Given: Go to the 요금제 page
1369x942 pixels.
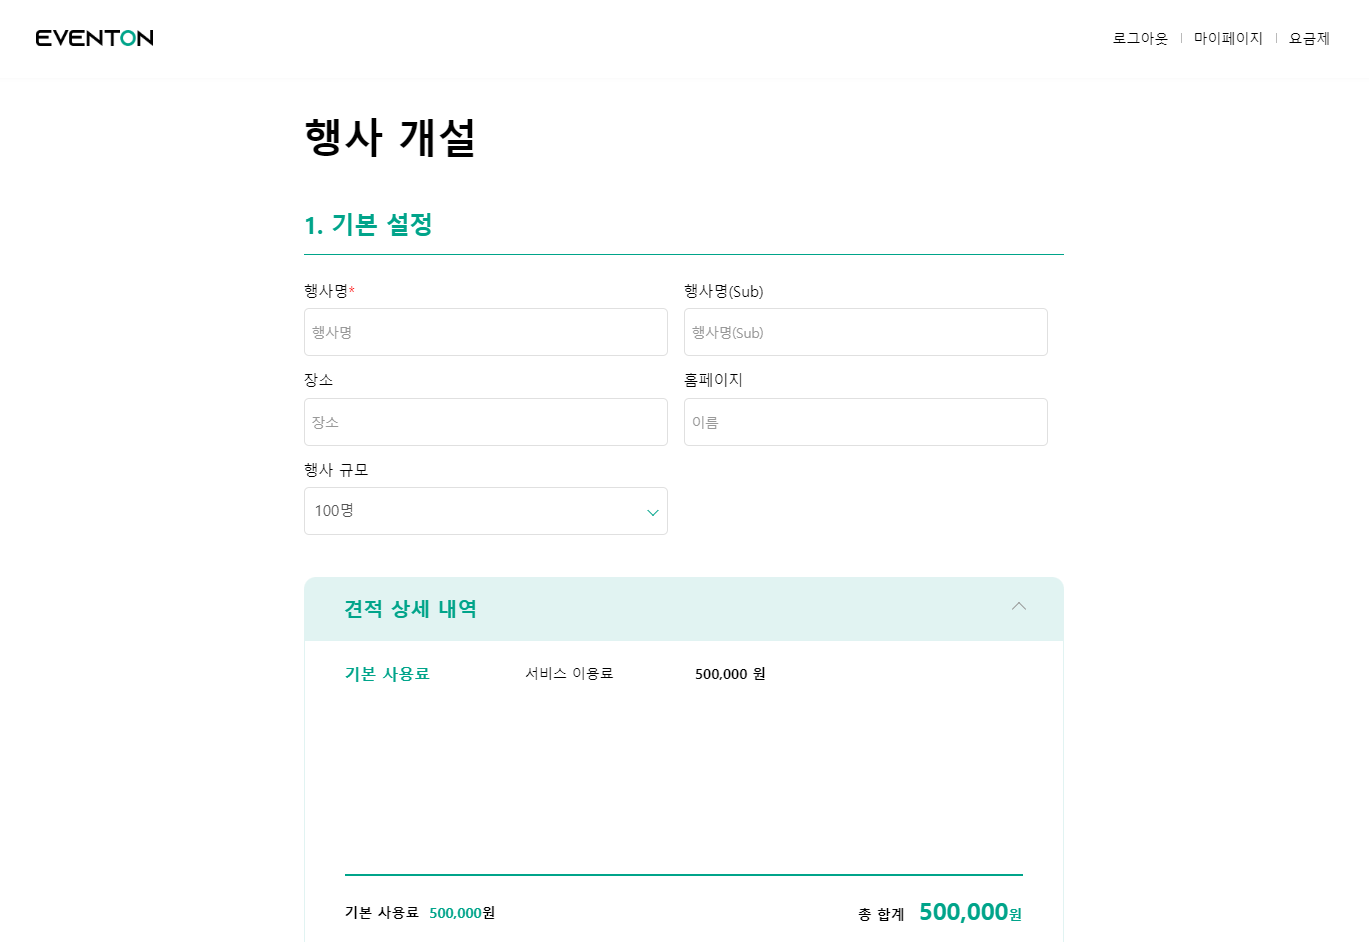Looking at the screenshot, I should click(1309, 38).
